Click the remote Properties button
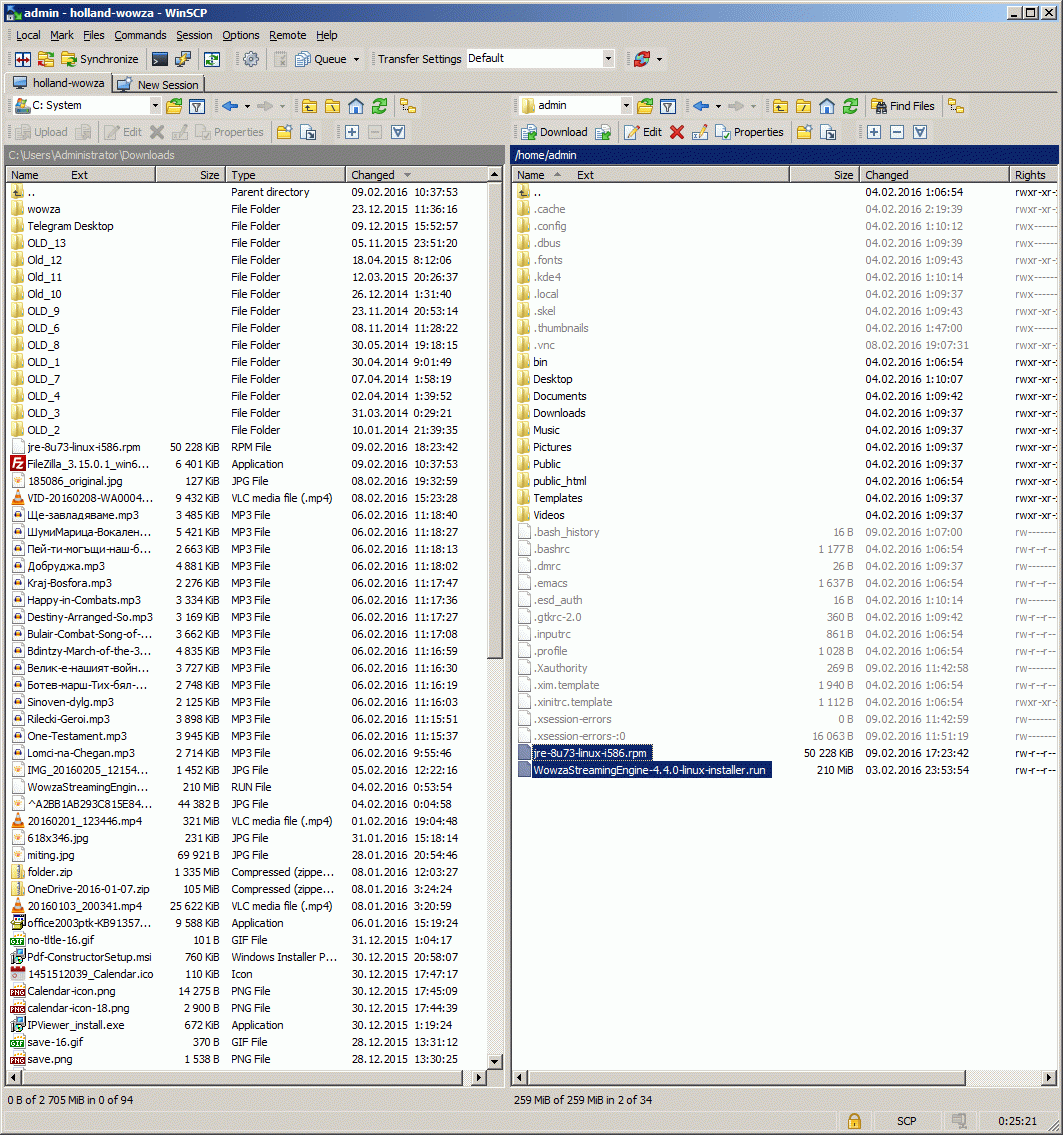 (x=750, y=132)
